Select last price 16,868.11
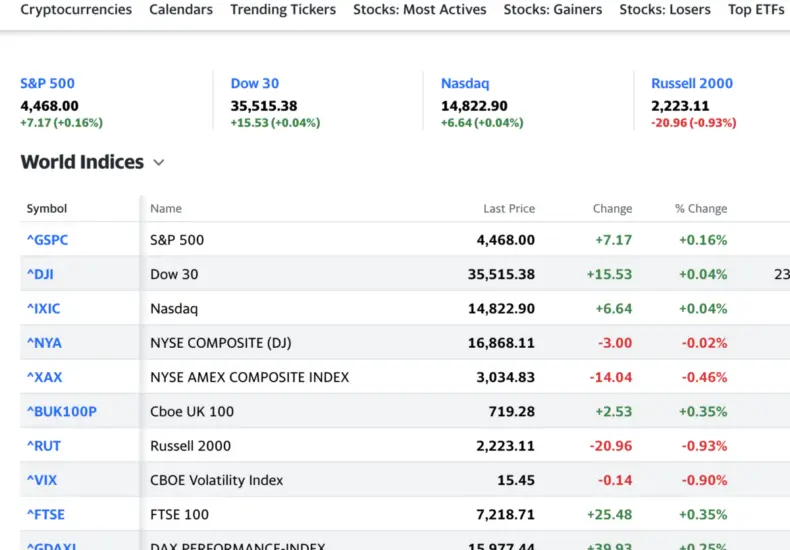790x550 pixels. (501, 342)
